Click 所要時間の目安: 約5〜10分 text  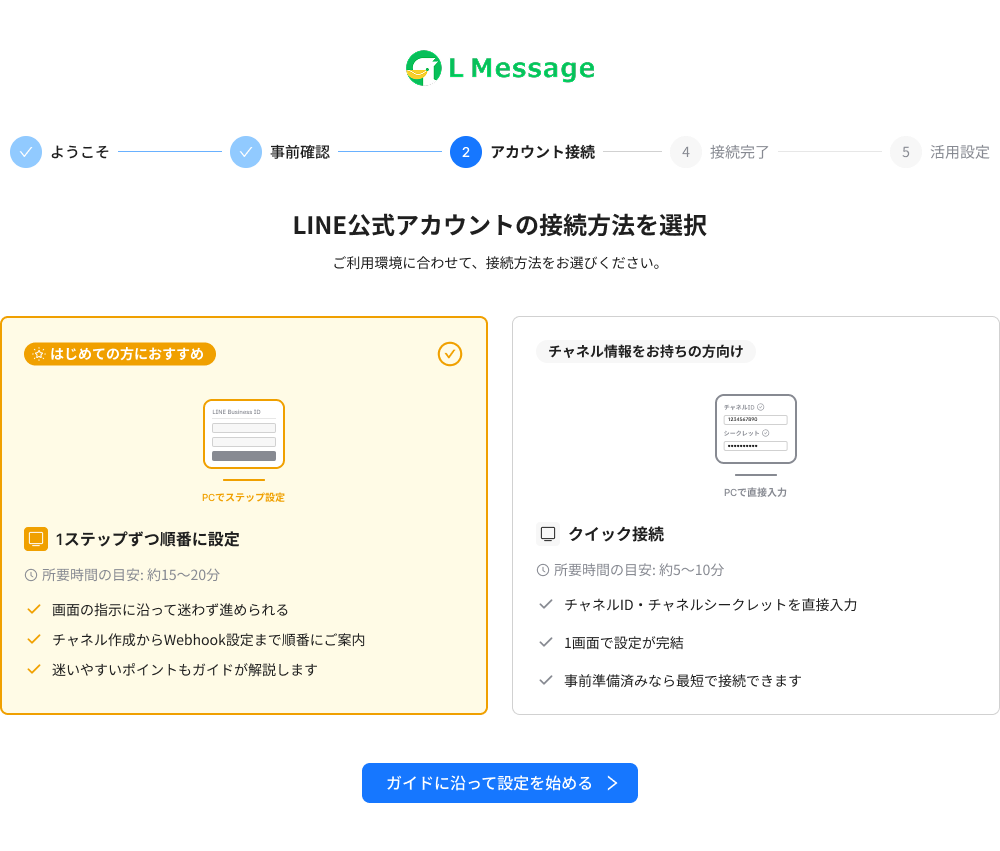(639, 570)
